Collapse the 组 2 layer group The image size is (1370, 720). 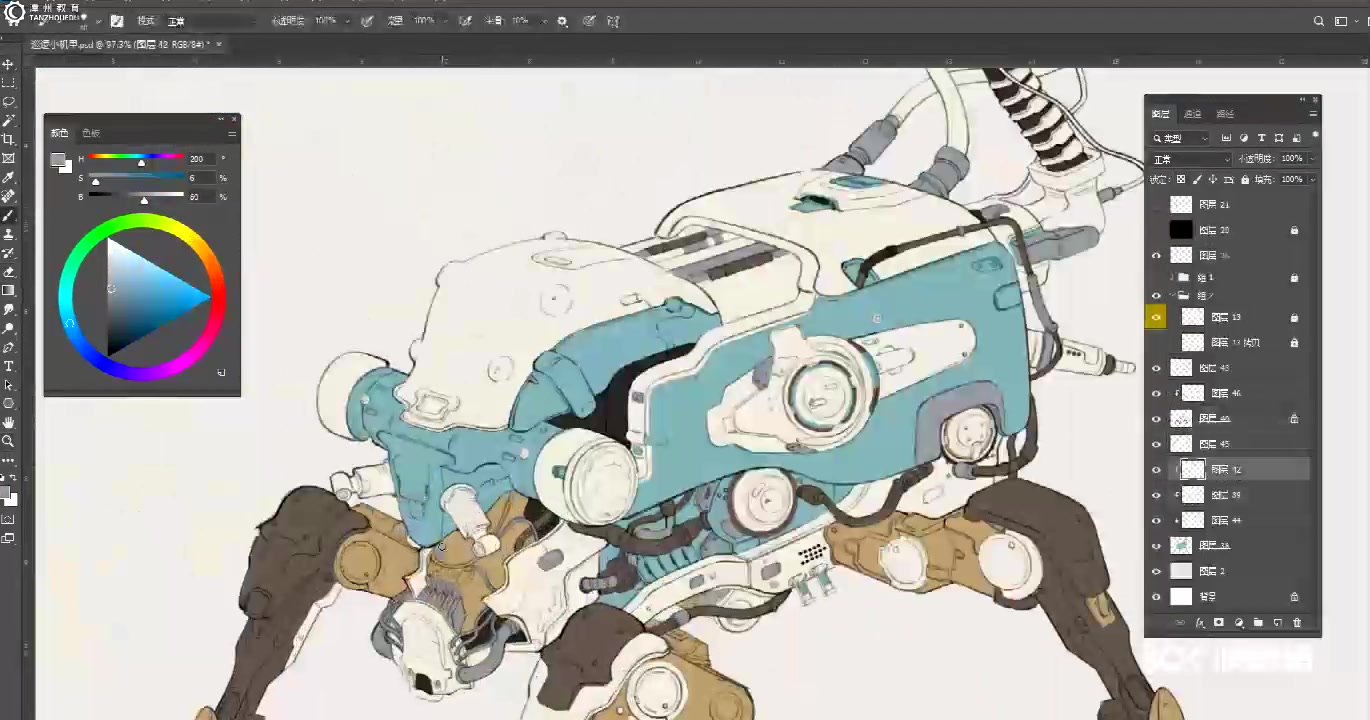click(x=1172, y=296)
